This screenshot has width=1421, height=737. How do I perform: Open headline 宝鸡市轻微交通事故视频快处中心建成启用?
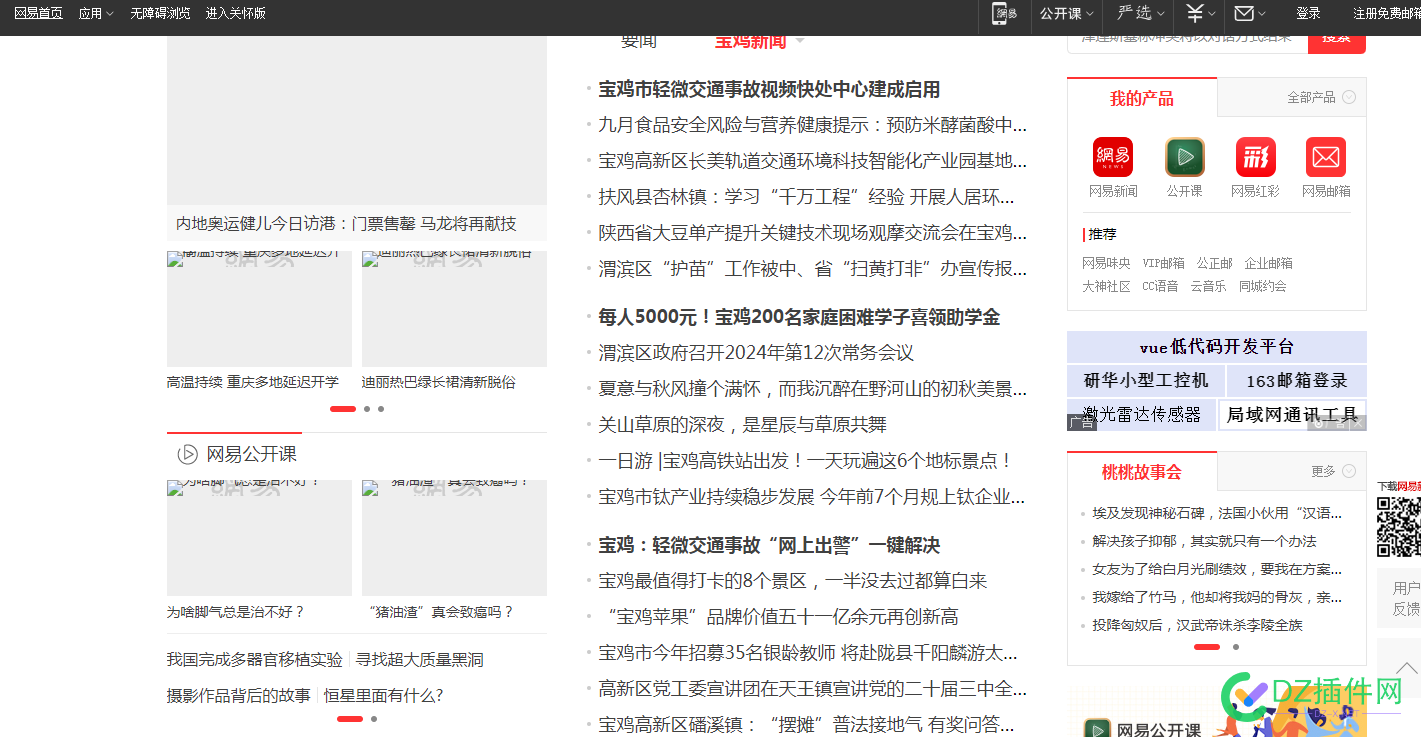pyautogui.click(x=769, y=89)
